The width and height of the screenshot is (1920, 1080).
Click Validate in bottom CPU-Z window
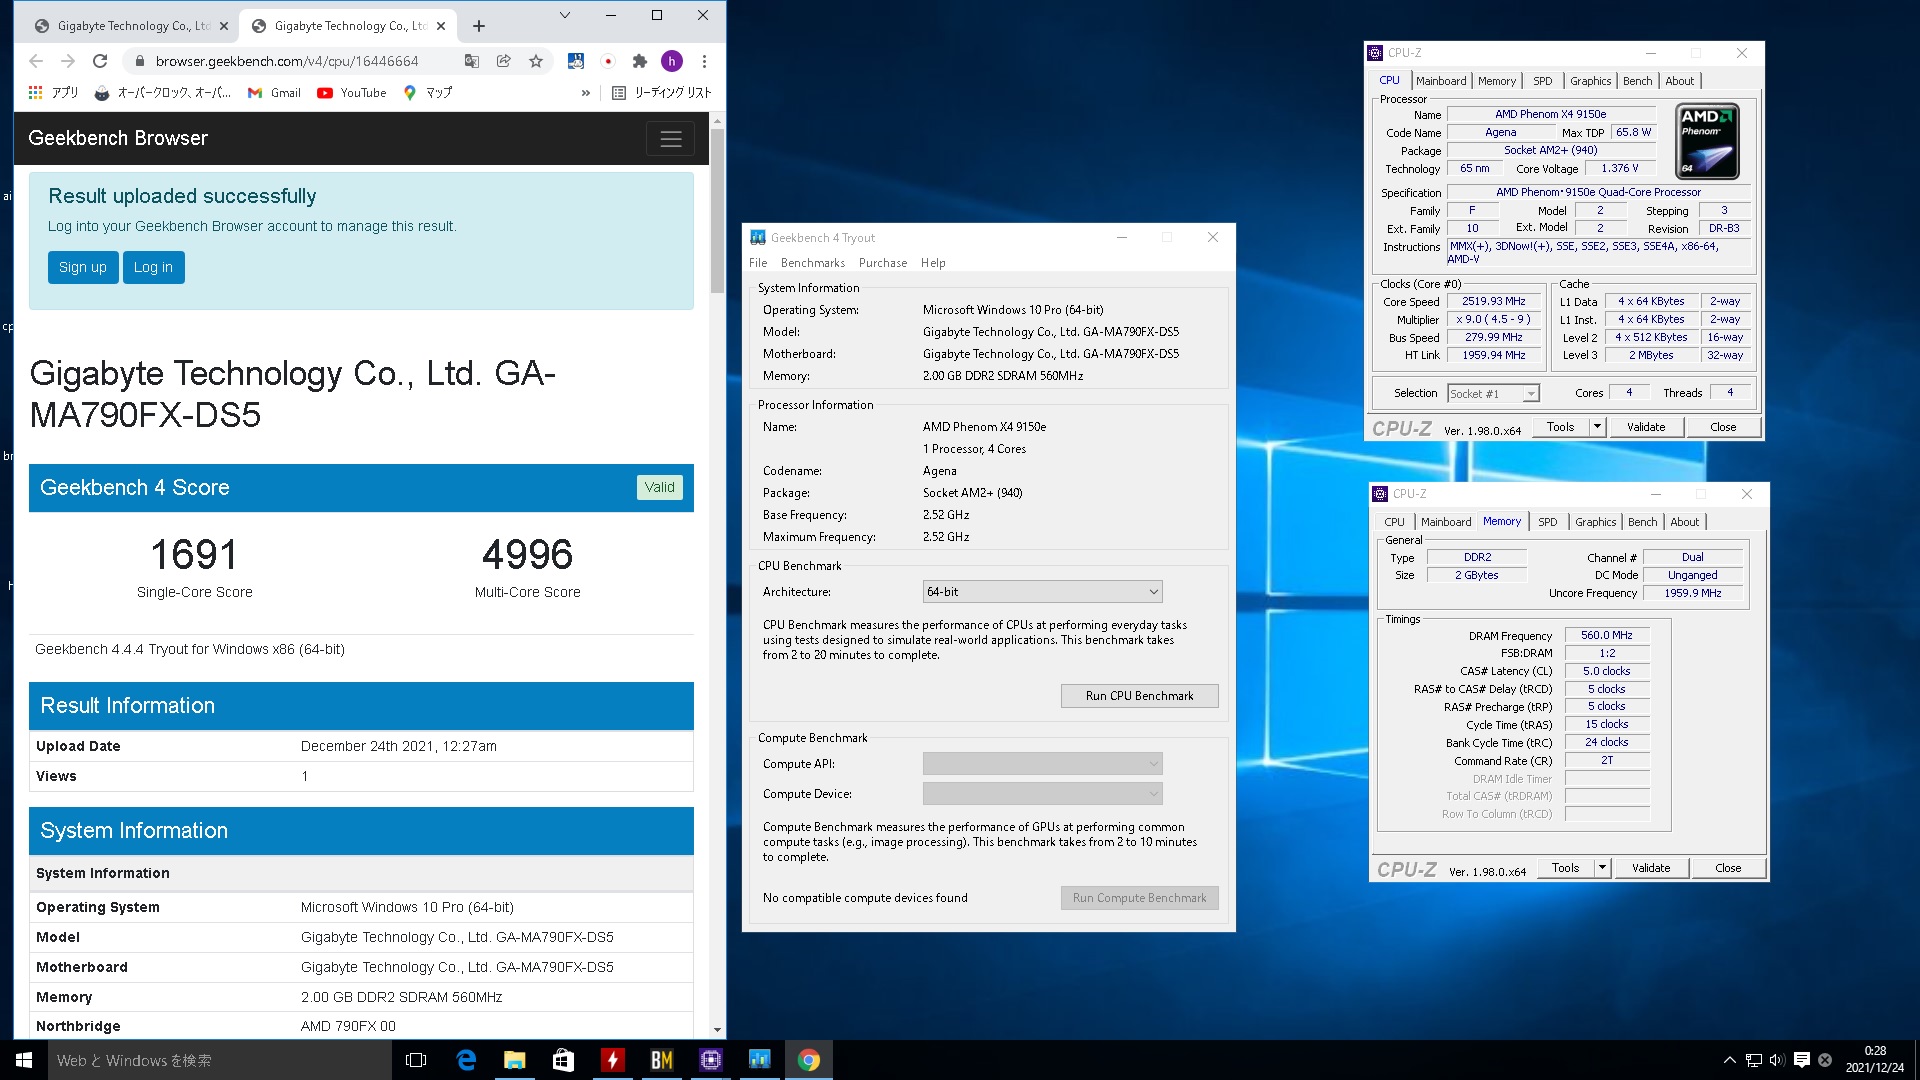click(x=1651, y=868)
